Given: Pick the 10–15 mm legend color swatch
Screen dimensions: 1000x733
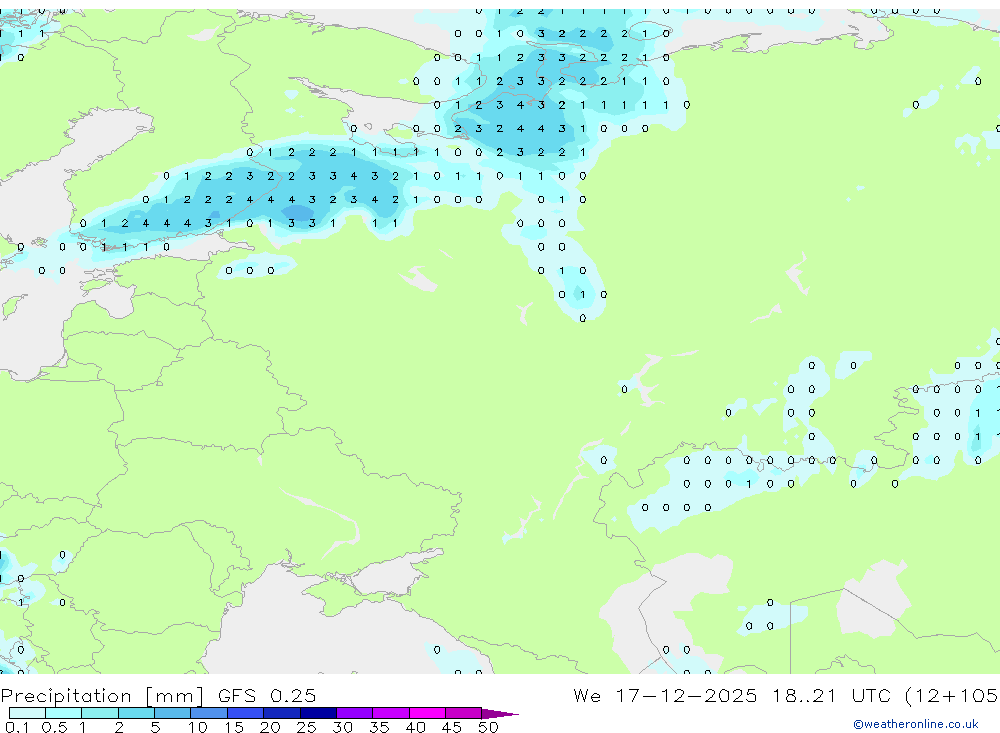Looking at the screenshot, I should (209, 713).
